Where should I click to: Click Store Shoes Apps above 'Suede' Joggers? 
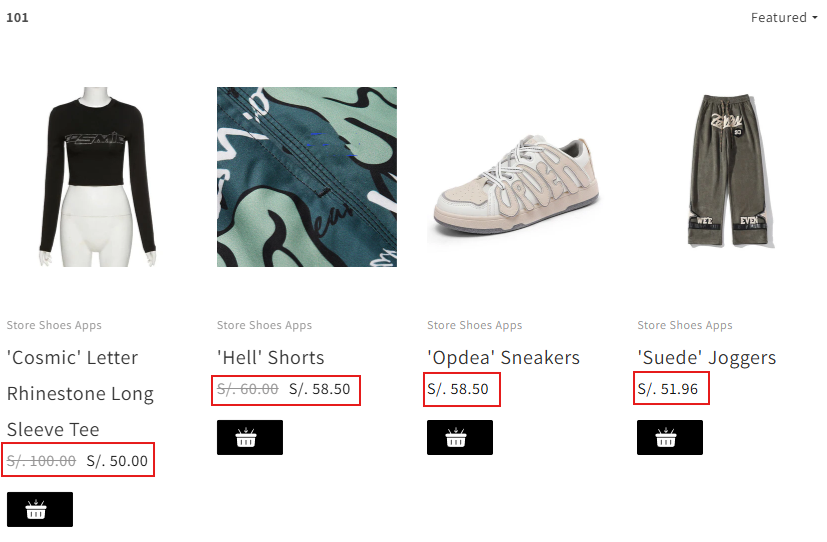click(684, 325)
